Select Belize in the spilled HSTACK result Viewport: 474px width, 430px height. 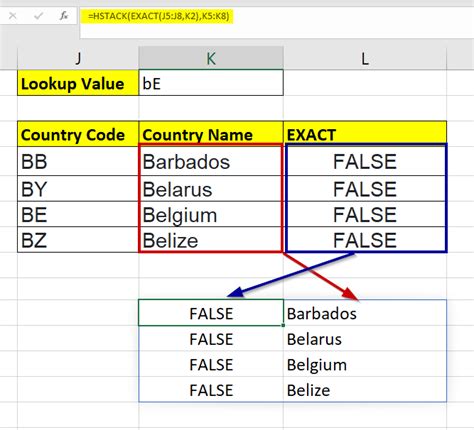[365, 390]
